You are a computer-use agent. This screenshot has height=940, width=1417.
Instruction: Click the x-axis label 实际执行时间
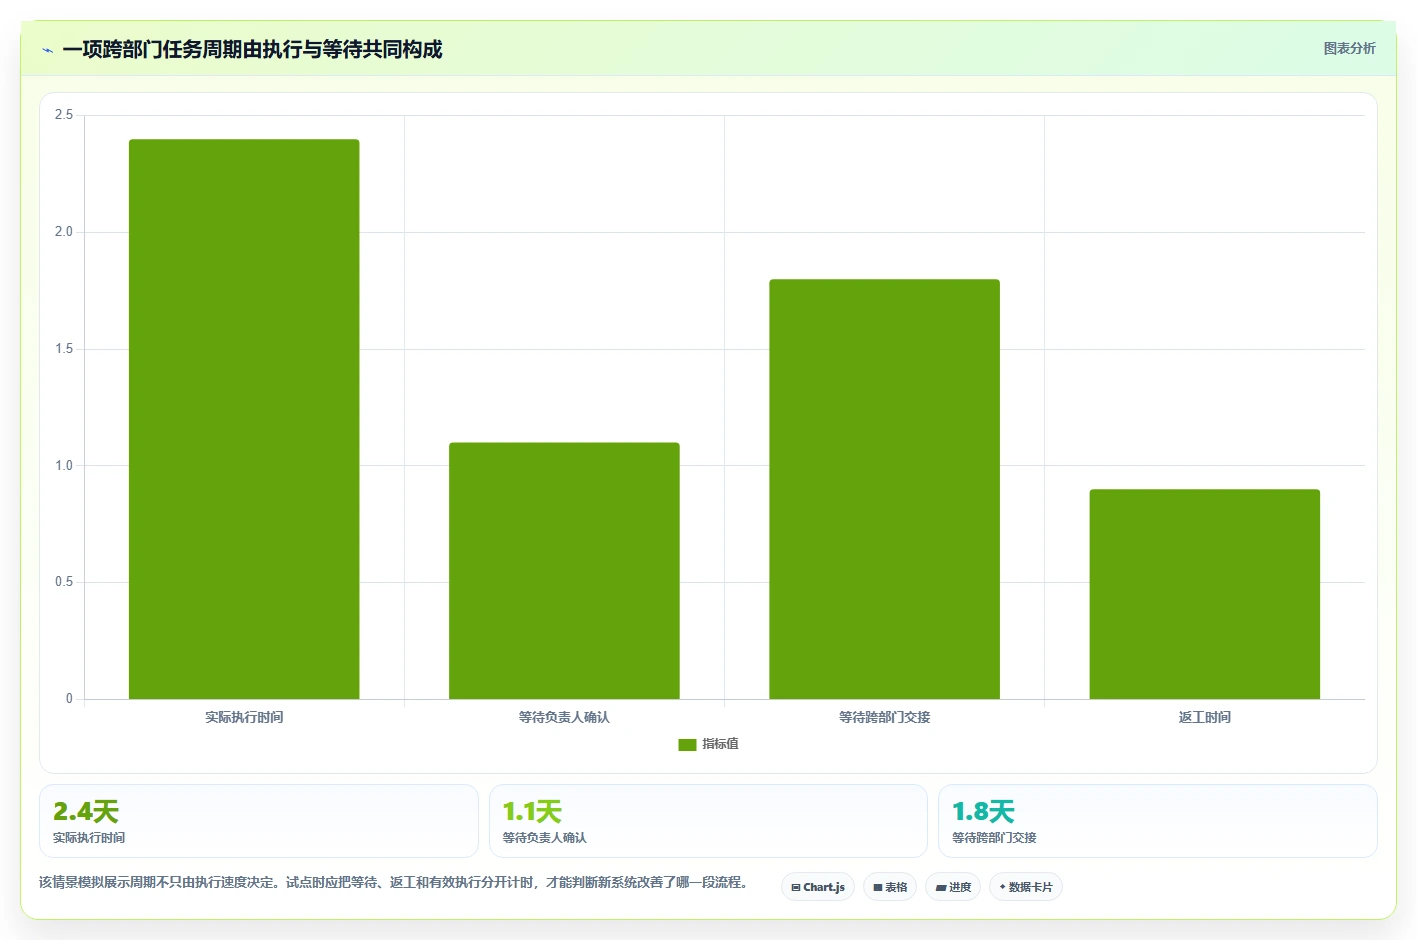tap(244, 717)
